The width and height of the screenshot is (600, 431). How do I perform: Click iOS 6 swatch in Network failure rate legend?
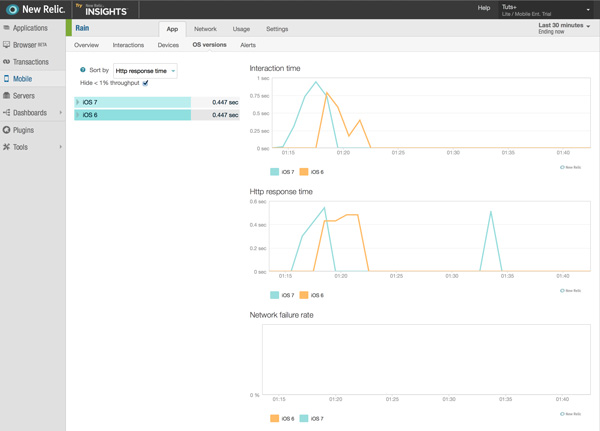(274, 418)
